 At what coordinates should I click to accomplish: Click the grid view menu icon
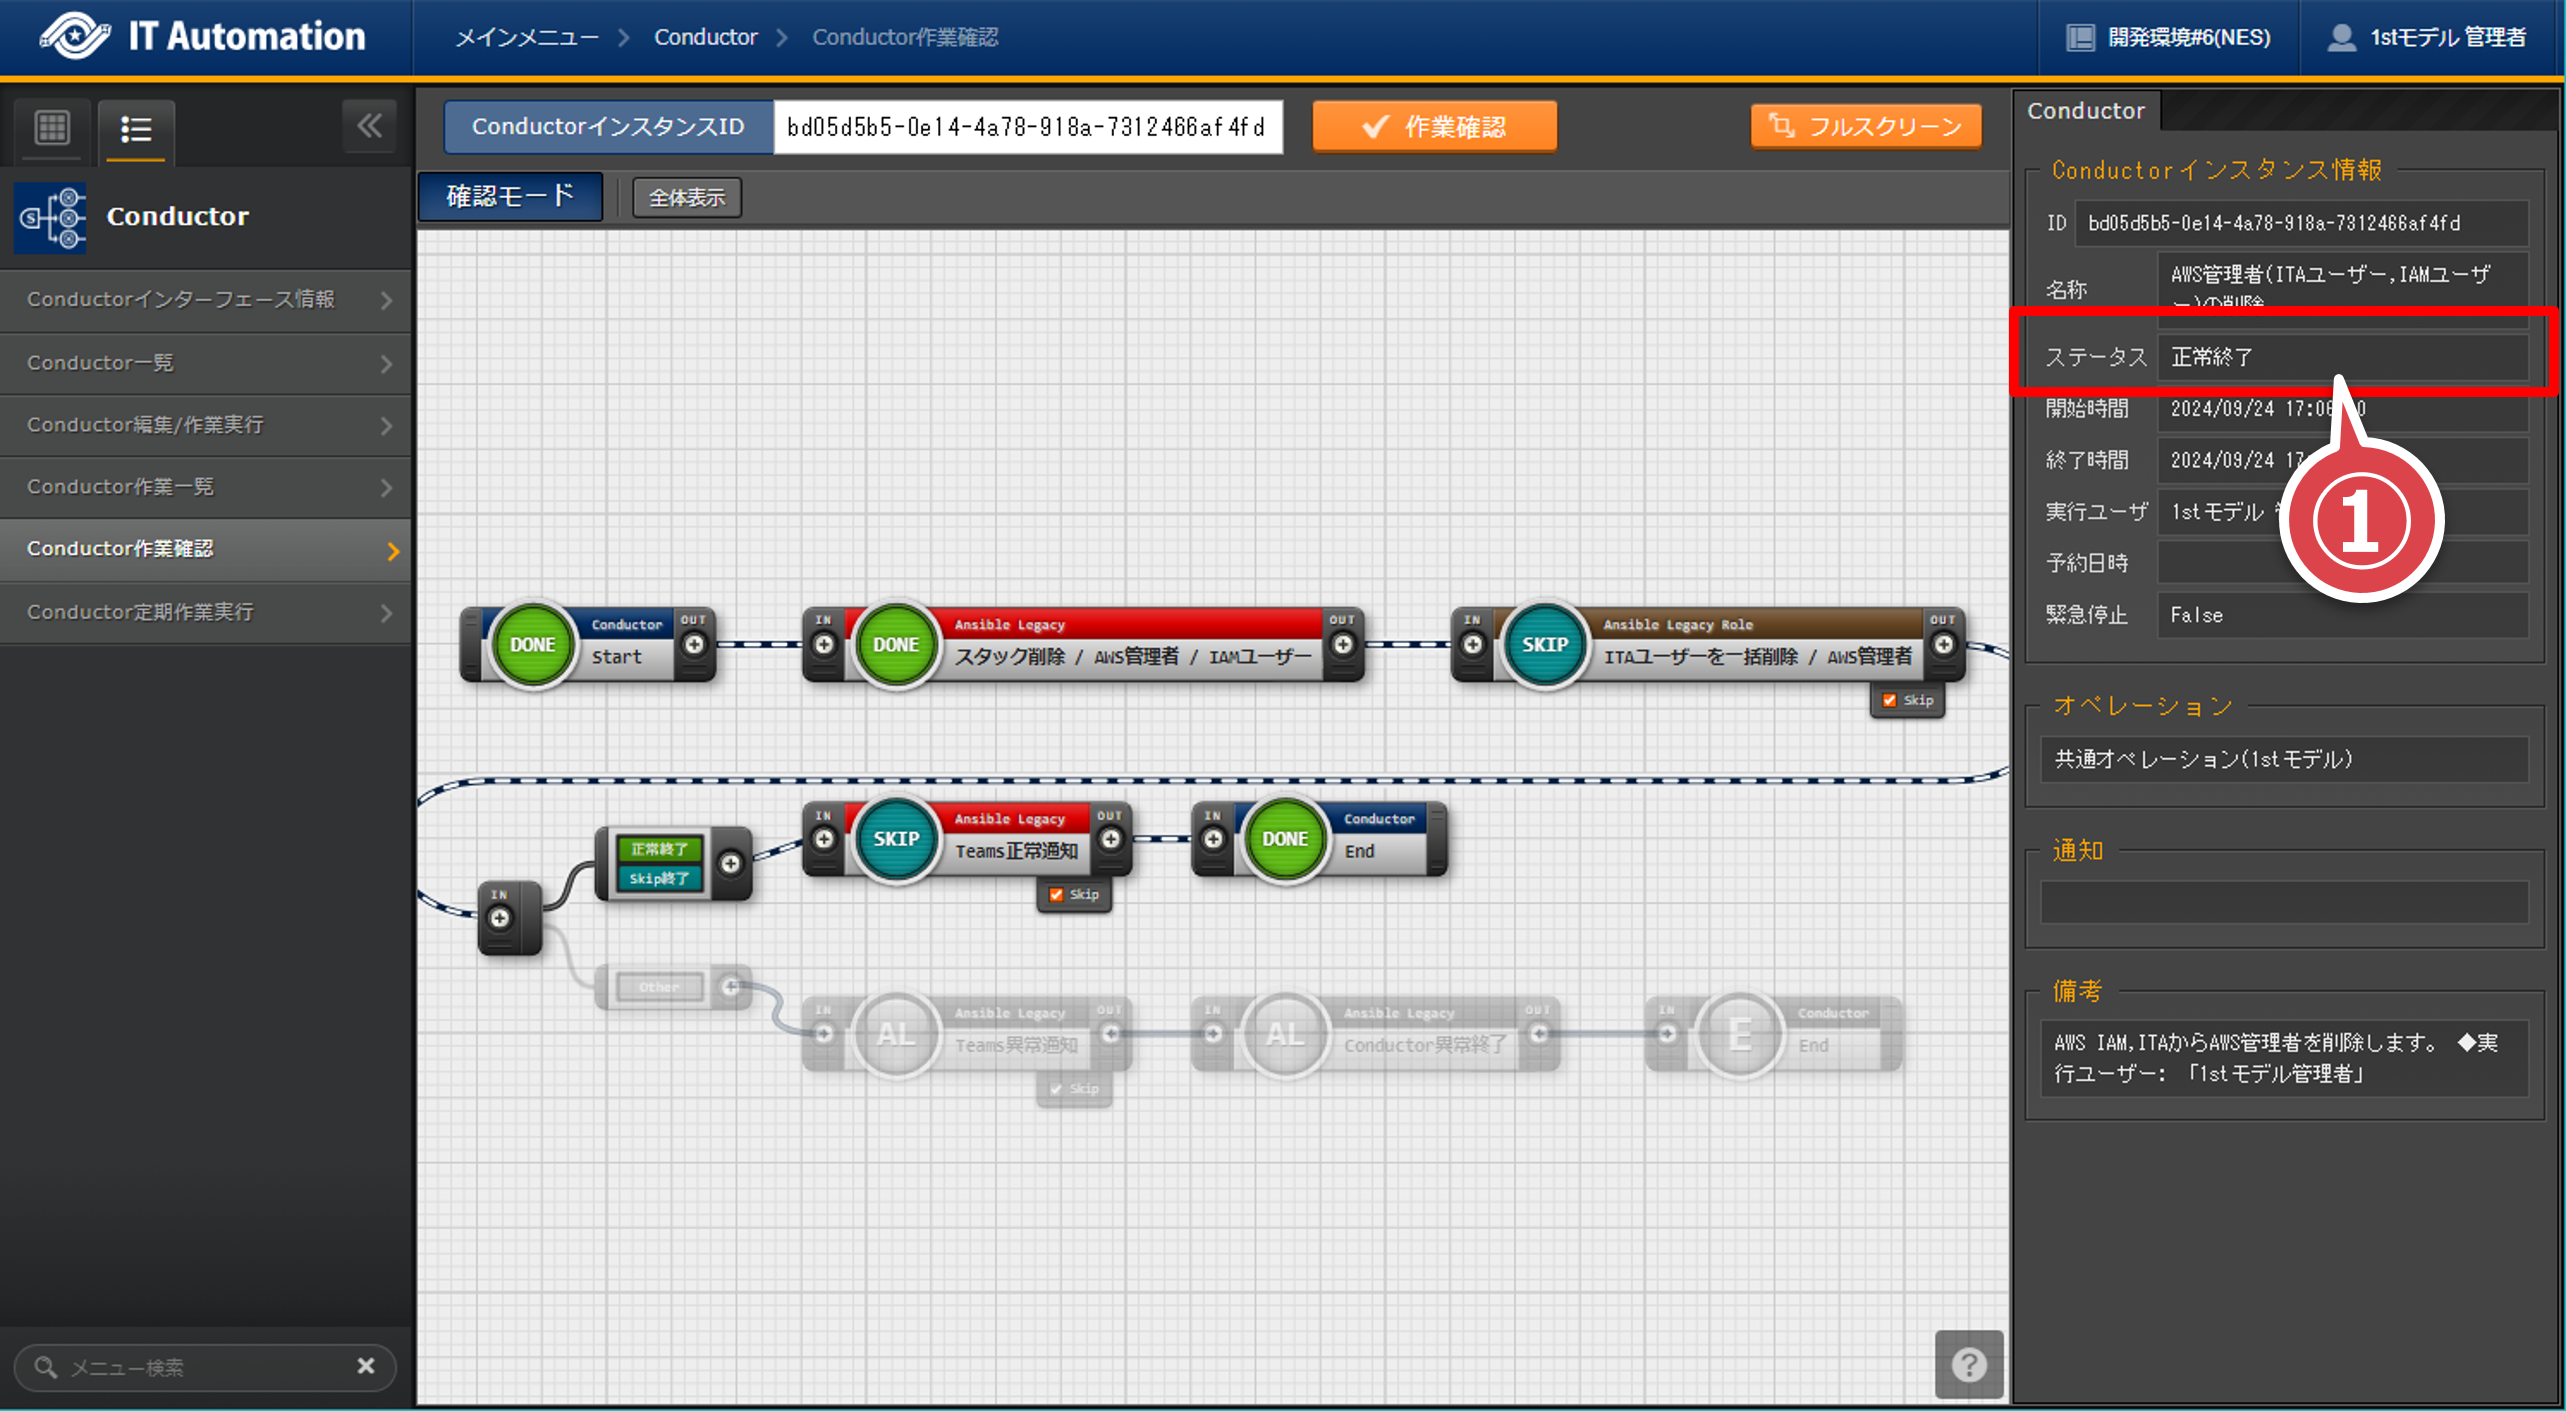click(52, 128)
